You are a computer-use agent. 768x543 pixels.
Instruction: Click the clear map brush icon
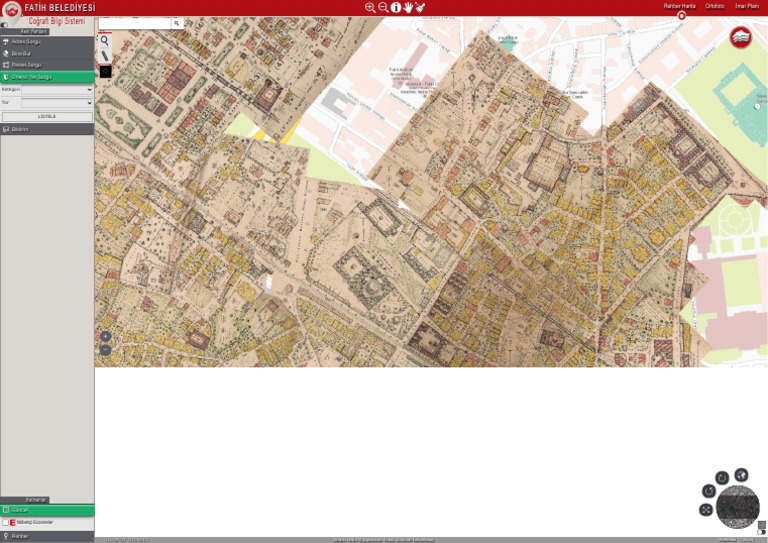point(421,7)
